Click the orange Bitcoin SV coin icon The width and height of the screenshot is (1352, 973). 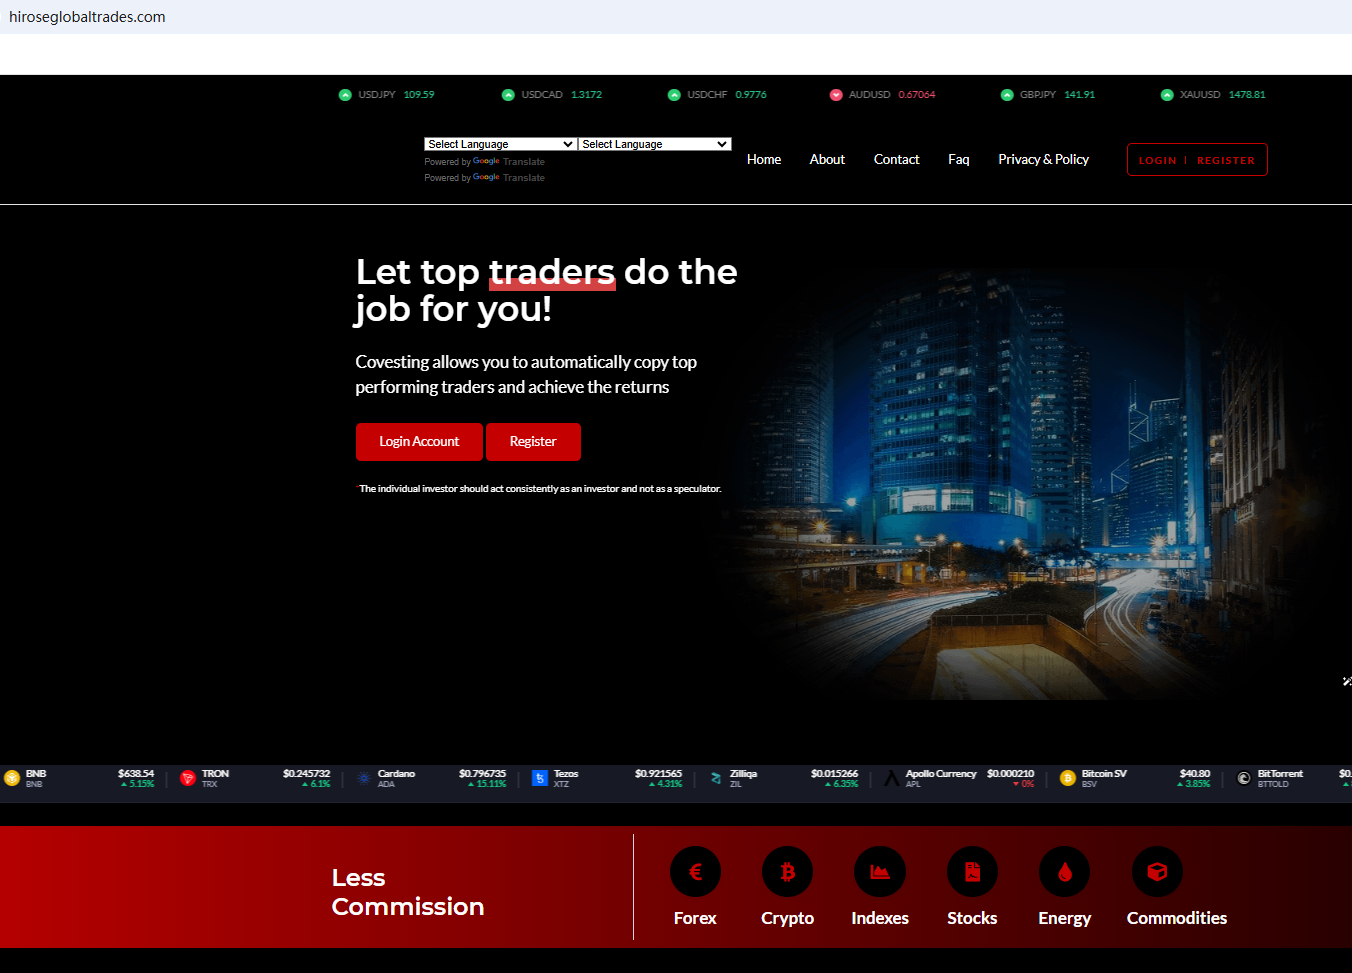click(1068, 778)
